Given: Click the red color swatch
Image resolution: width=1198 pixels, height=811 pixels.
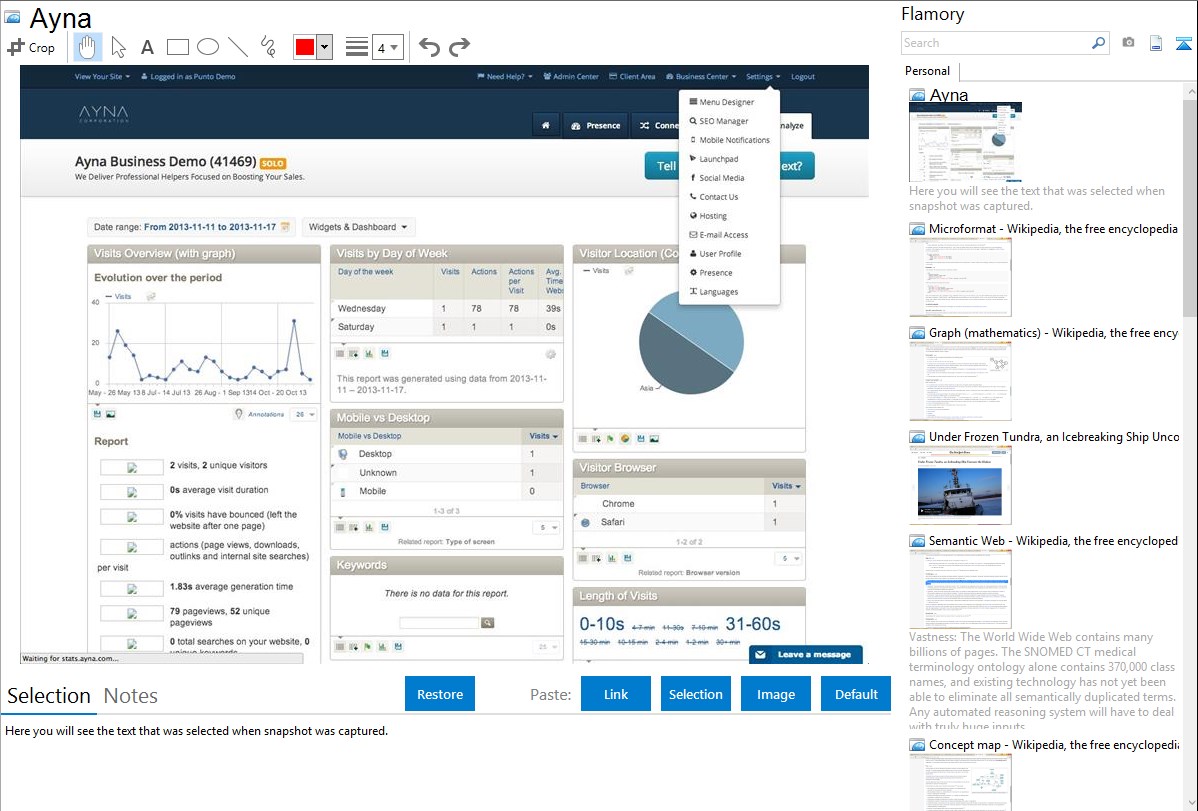Looking at the screenshot, I should point(304,47).
